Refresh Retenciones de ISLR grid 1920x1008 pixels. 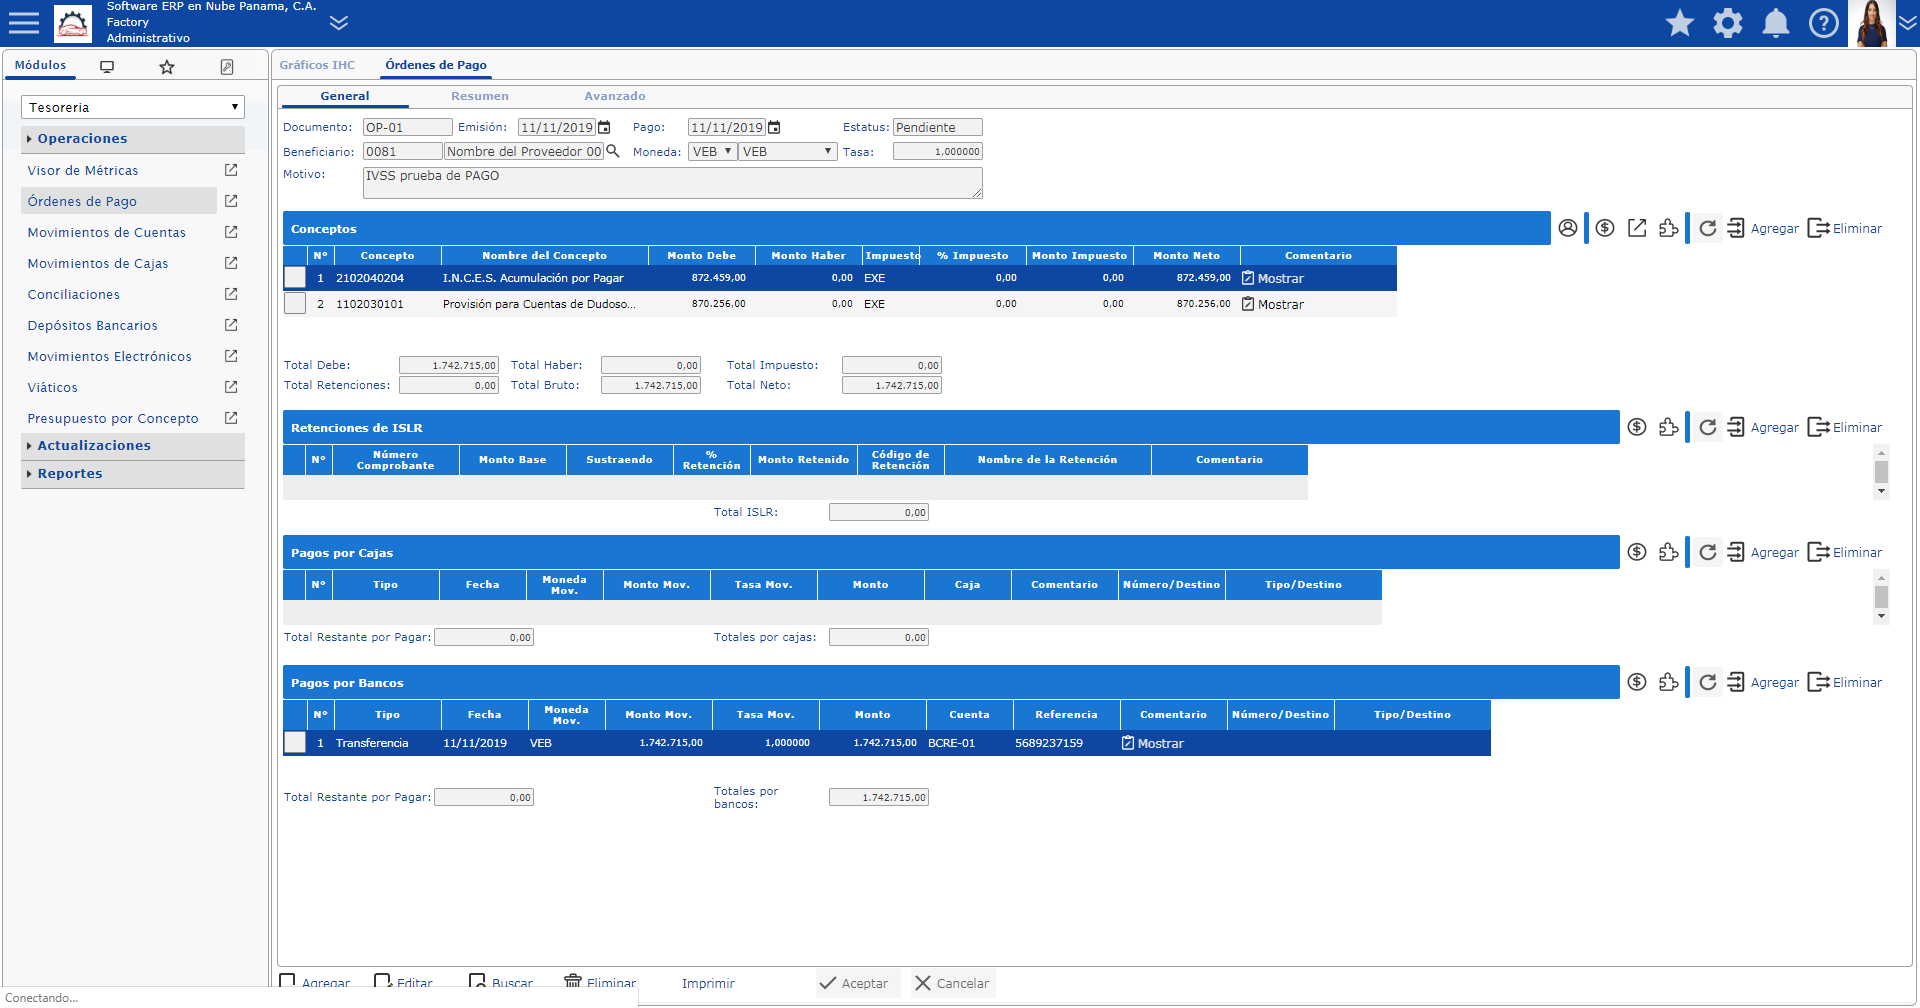(x=1708, y=427)
